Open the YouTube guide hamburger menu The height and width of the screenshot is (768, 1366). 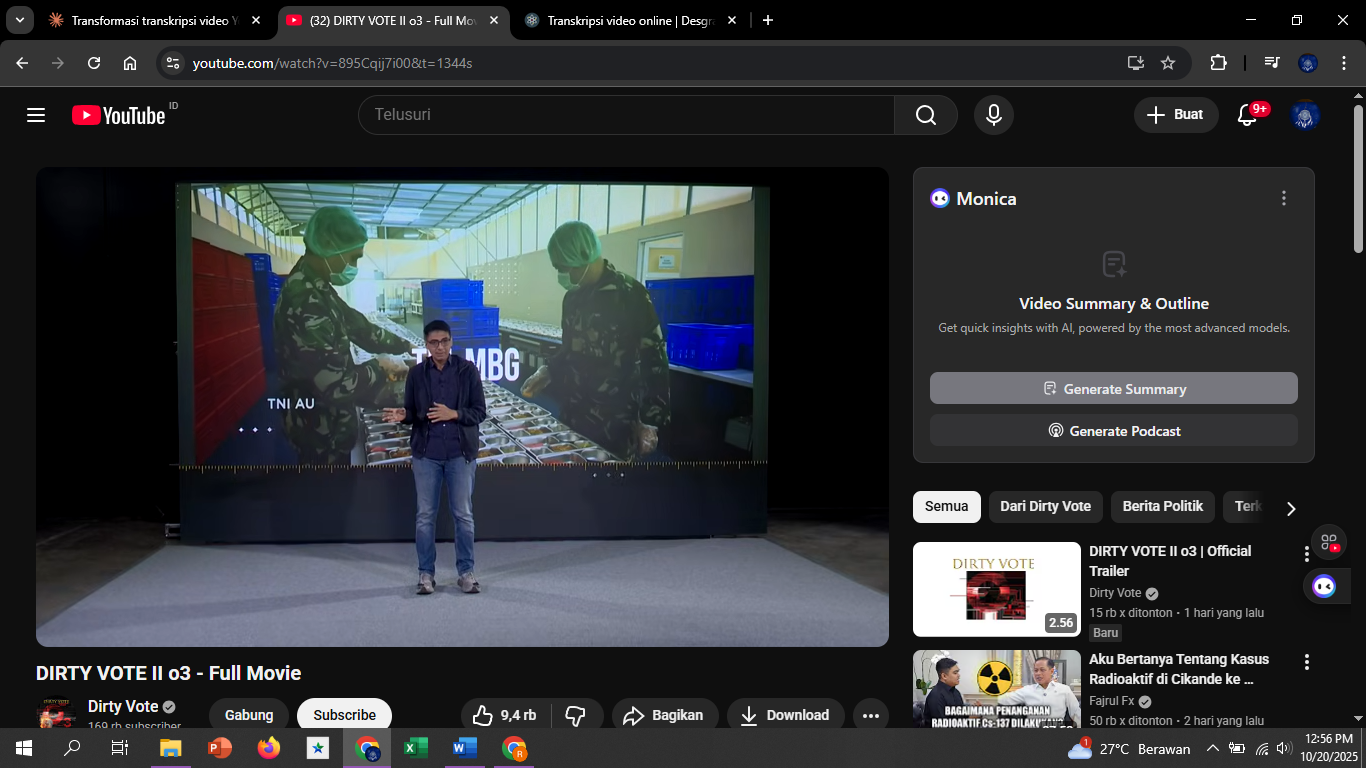click(x=36, y=115)
